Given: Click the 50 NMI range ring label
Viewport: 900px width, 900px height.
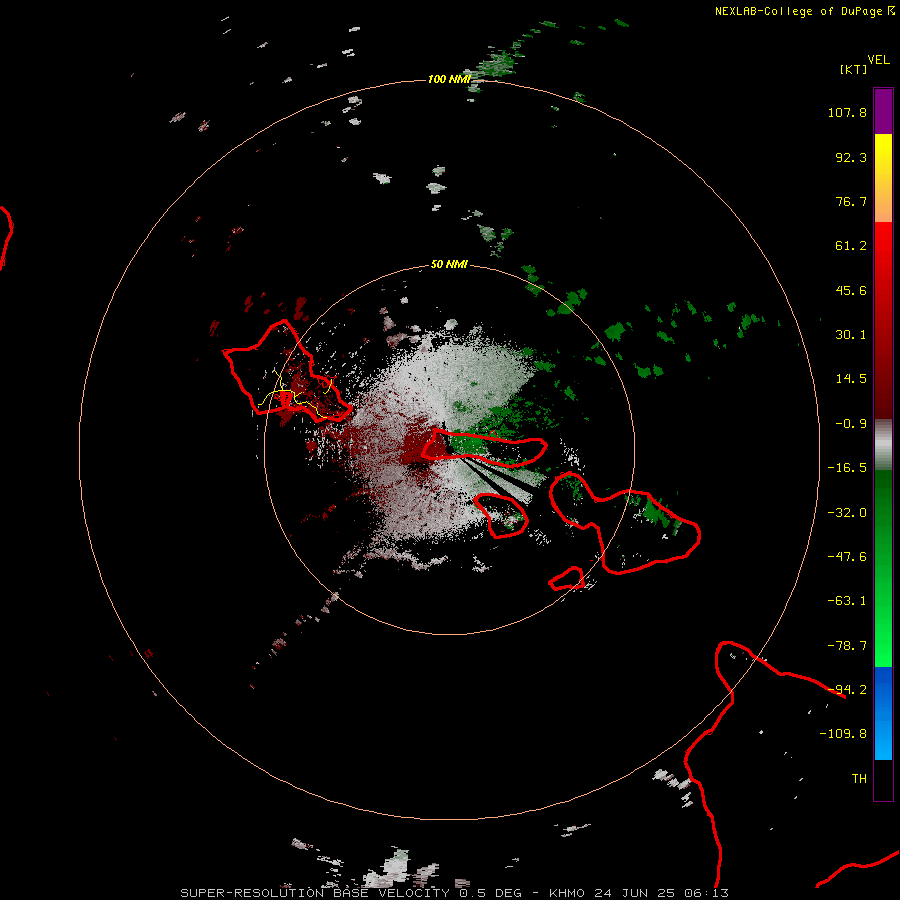Looking at the screenshot, I should (x=449, y=264).
